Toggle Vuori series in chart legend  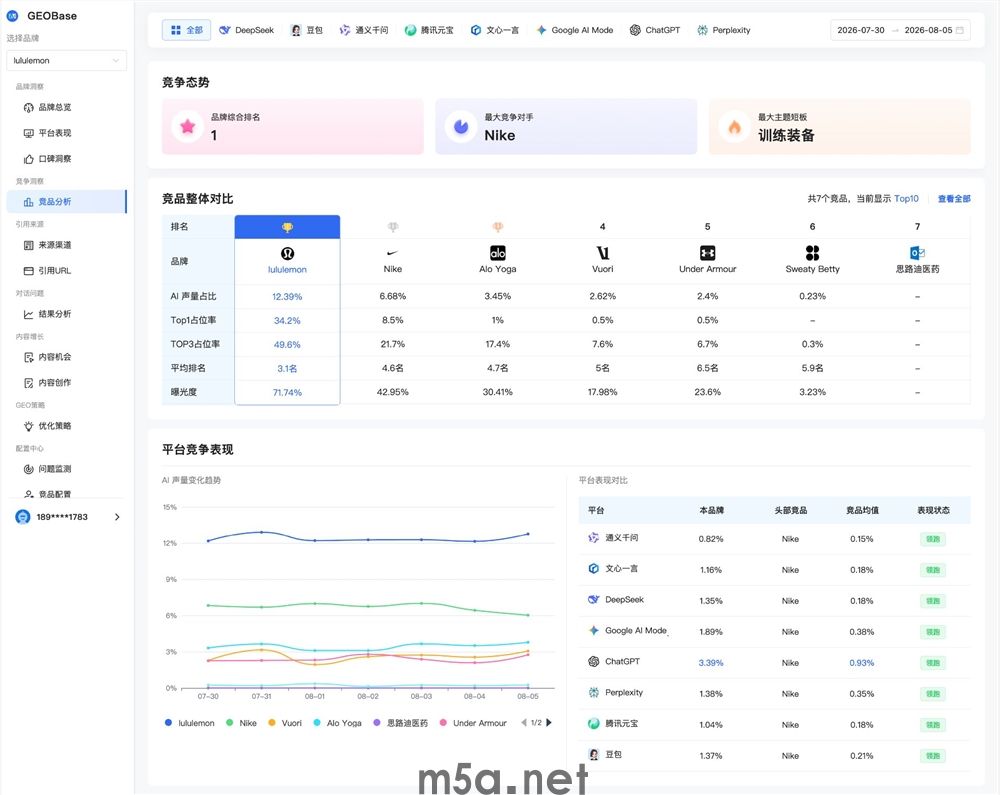pos(285,723)
